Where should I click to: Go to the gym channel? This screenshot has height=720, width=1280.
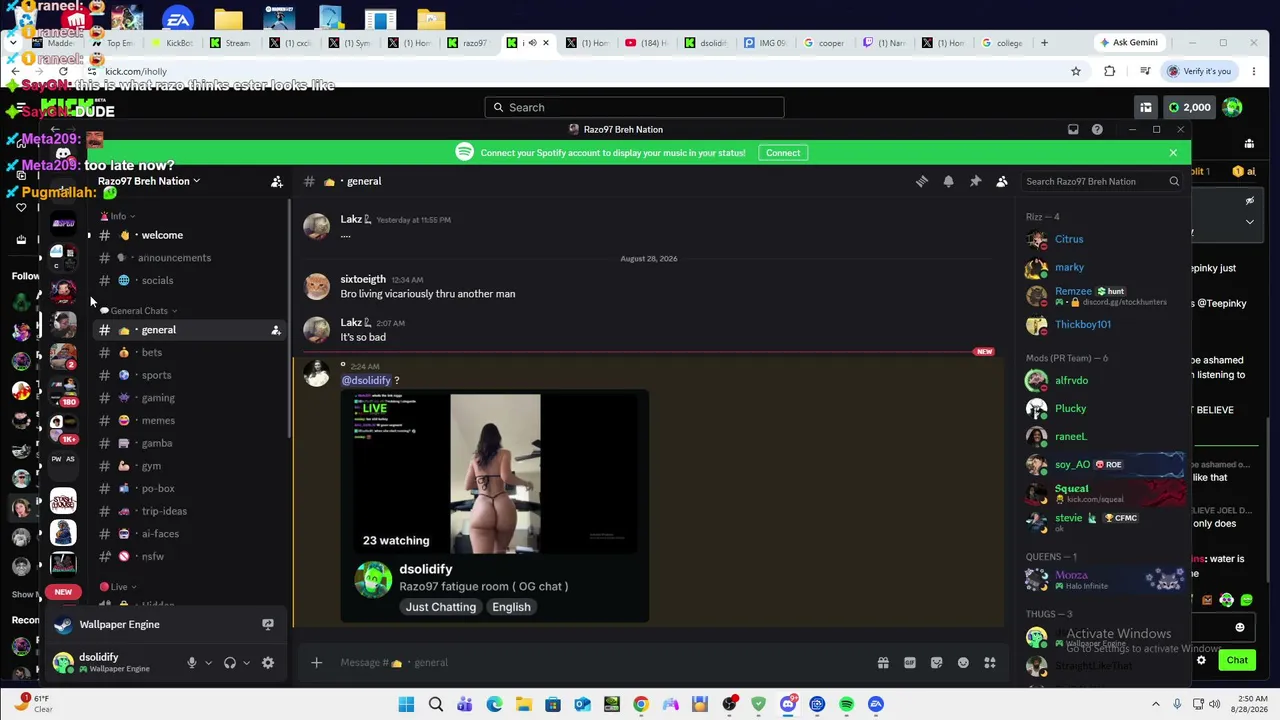[x=190, y=466]
